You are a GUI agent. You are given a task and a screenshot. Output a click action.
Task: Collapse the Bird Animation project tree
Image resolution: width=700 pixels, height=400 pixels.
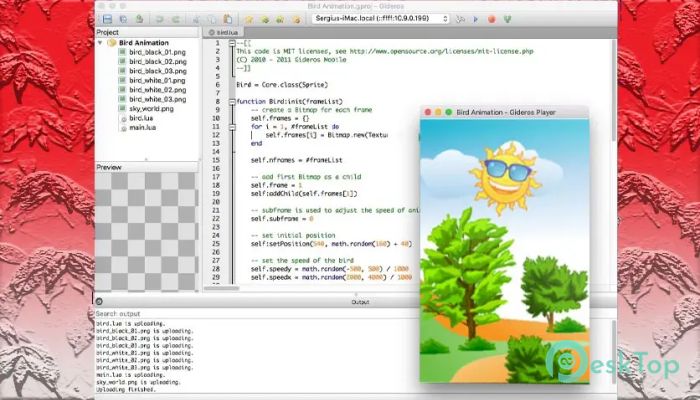point(100,43)
